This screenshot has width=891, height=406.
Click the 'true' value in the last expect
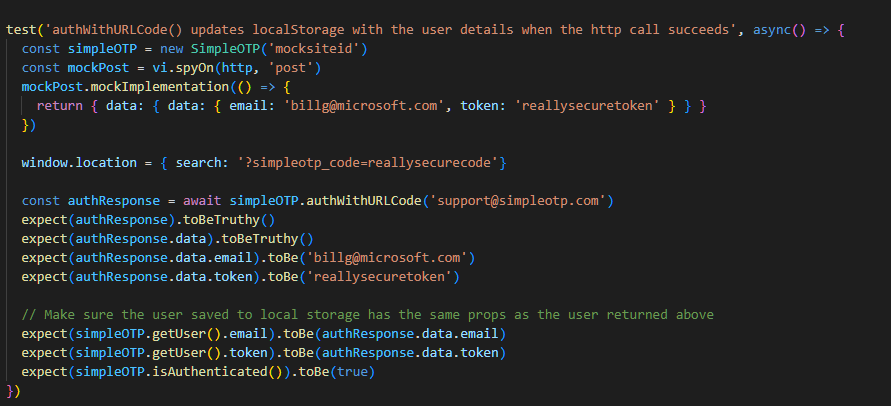click(x=352, y=372)
